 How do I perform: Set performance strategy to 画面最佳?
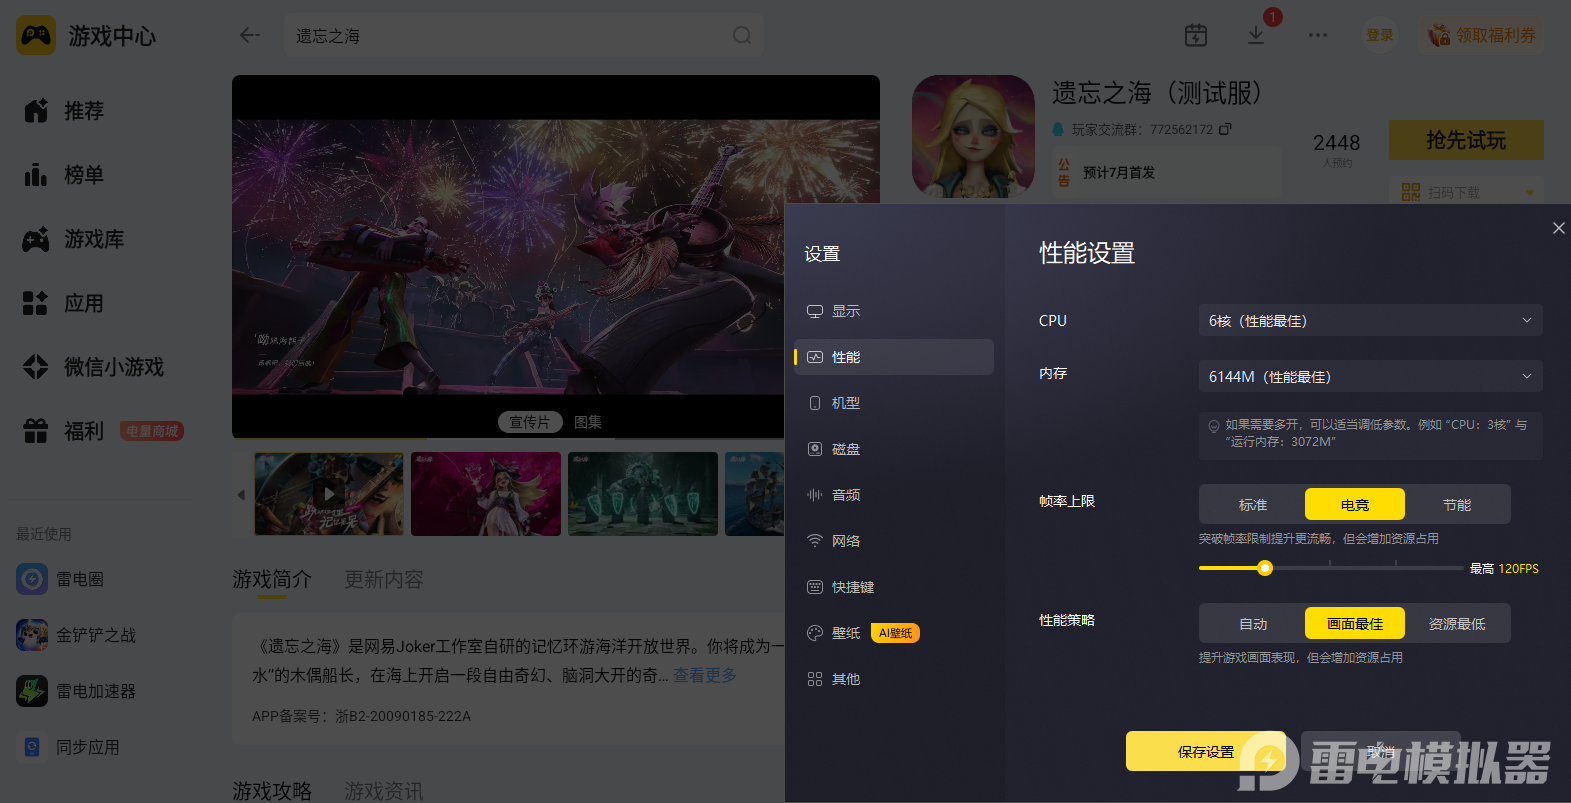(x=1355, y=624)
